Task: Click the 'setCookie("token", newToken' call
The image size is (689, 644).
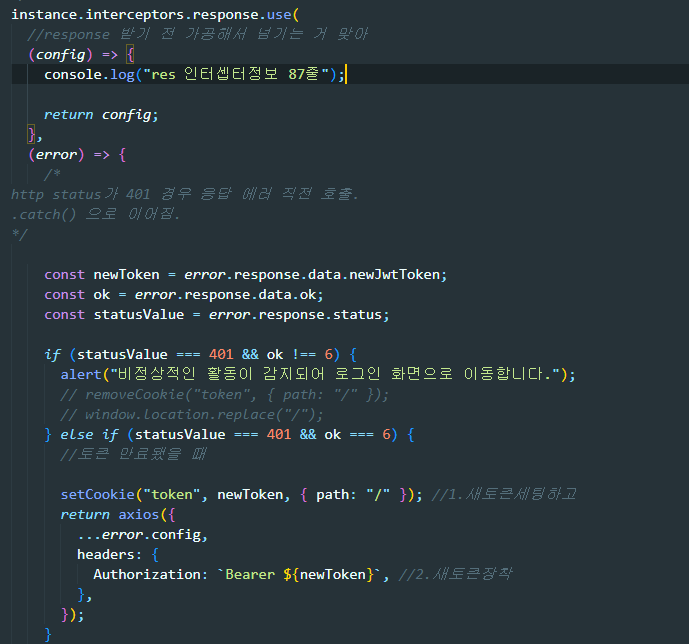Action: tap(241, 495)
